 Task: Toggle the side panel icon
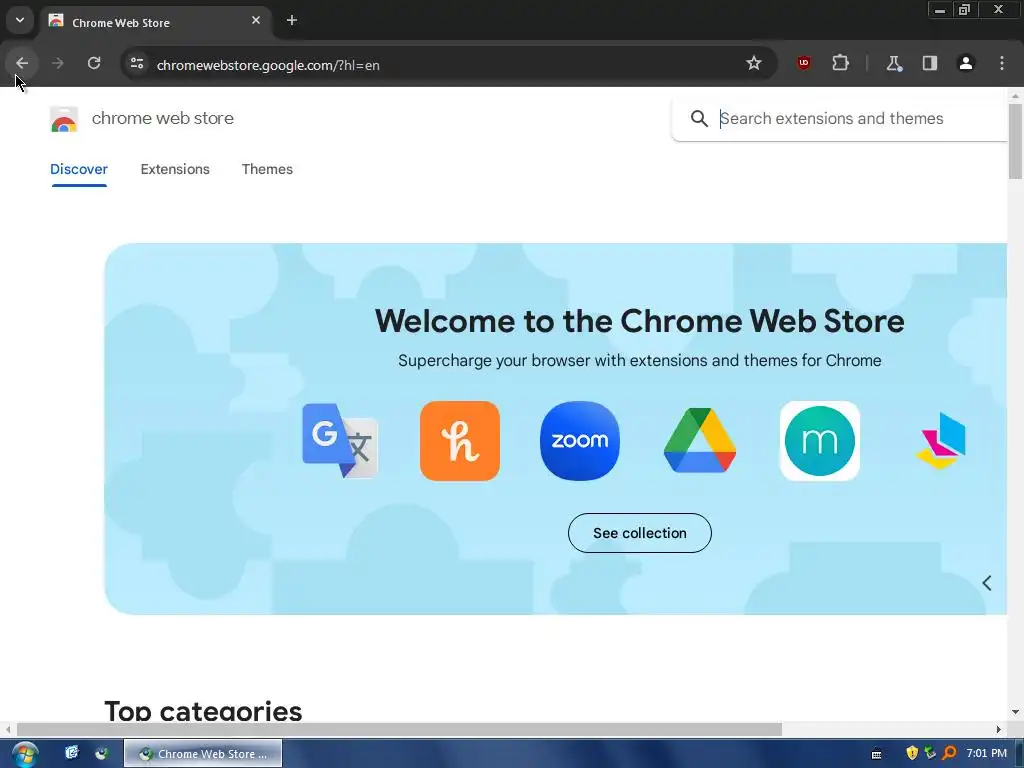coord(930,63)
